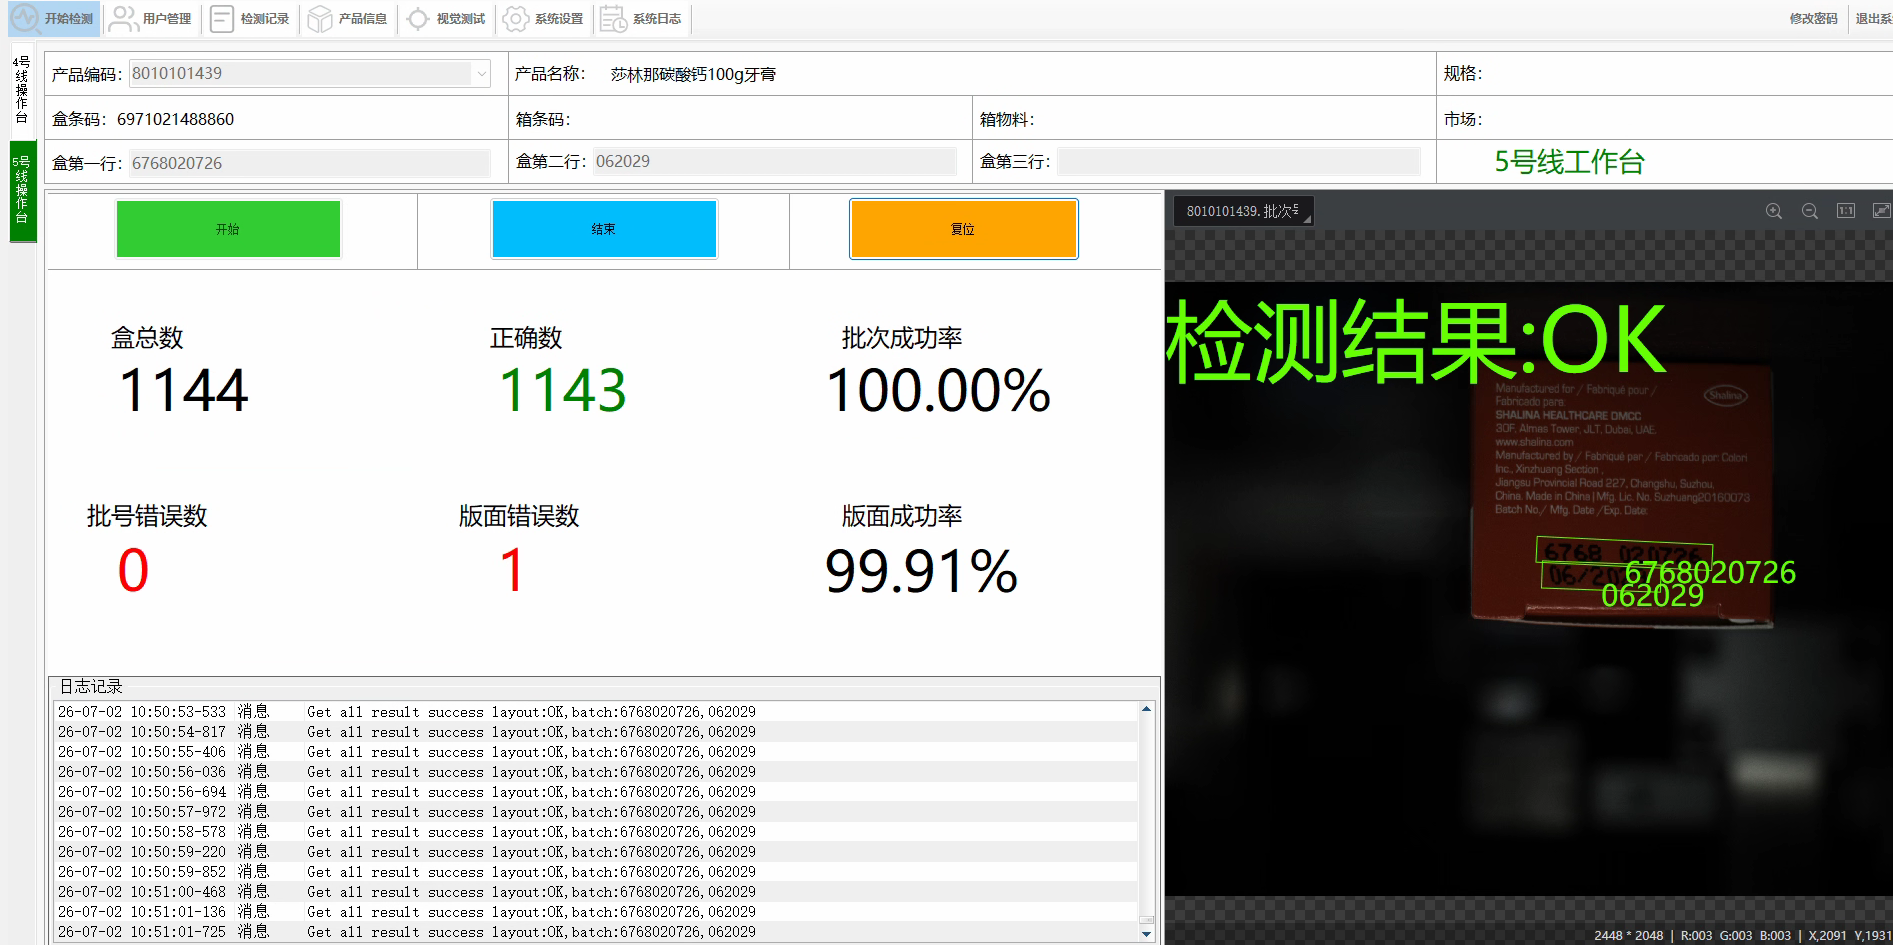1893x945 pixels.
Task: Click the 版面成功率 value 99.91%
Action: pos(921,571)
